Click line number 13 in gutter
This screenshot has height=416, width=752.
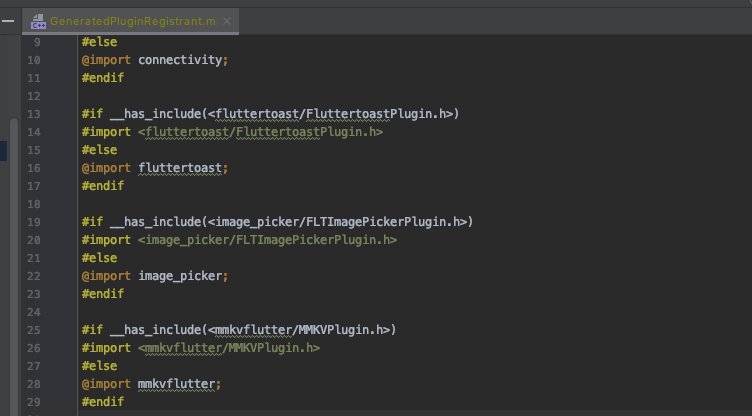click(34, 114)
